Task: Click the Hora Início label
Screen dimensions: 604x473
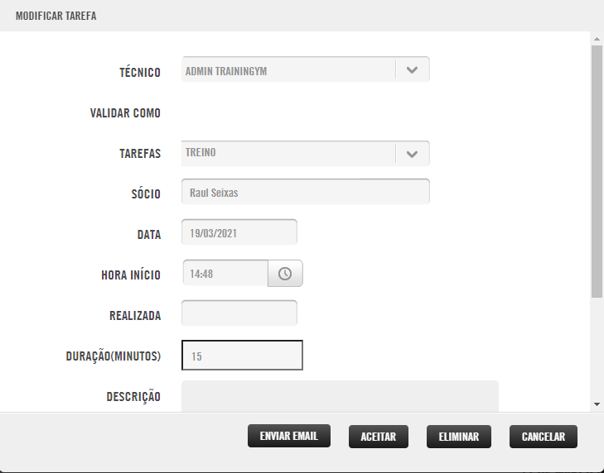Action: tap(131, 275)
